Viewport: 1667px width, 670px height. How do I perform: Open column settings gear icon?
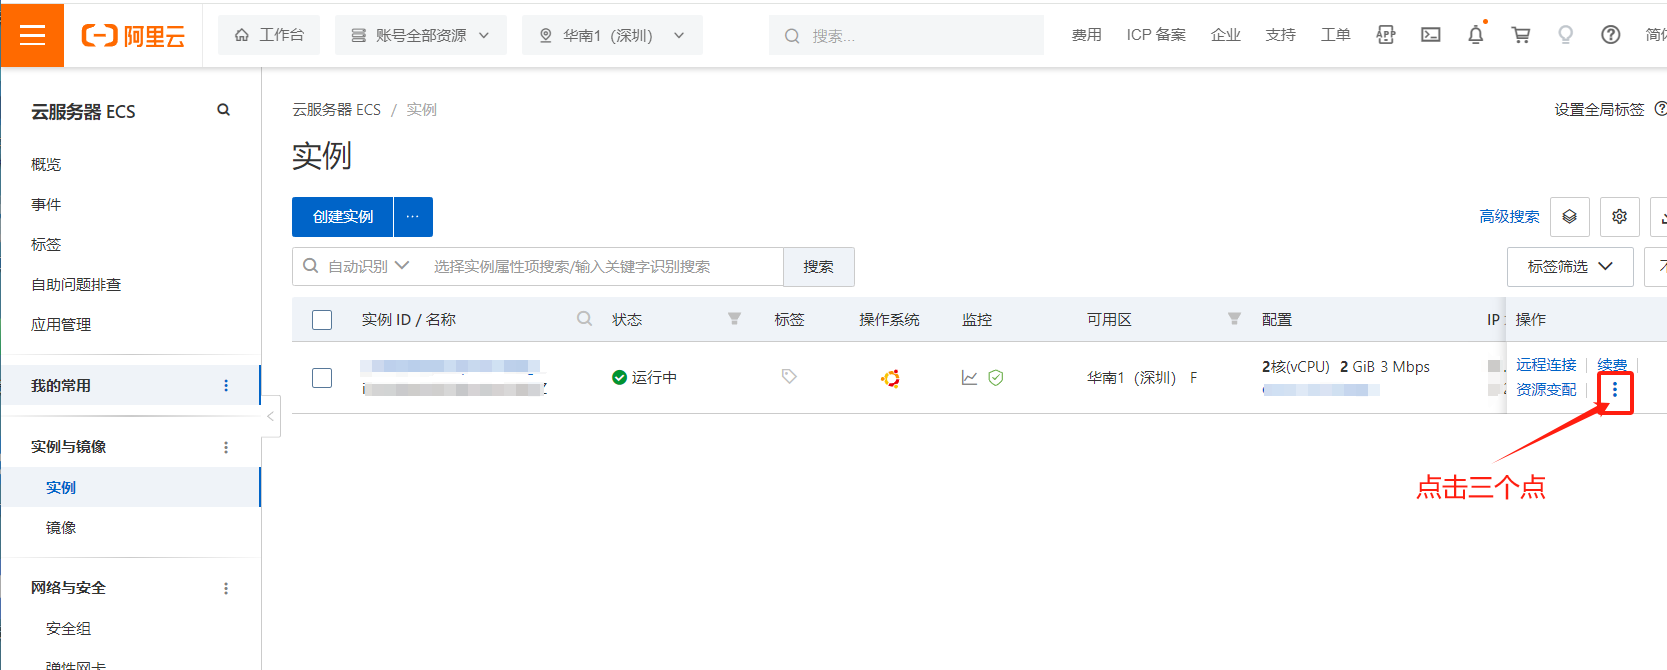tap(1620, 217)
